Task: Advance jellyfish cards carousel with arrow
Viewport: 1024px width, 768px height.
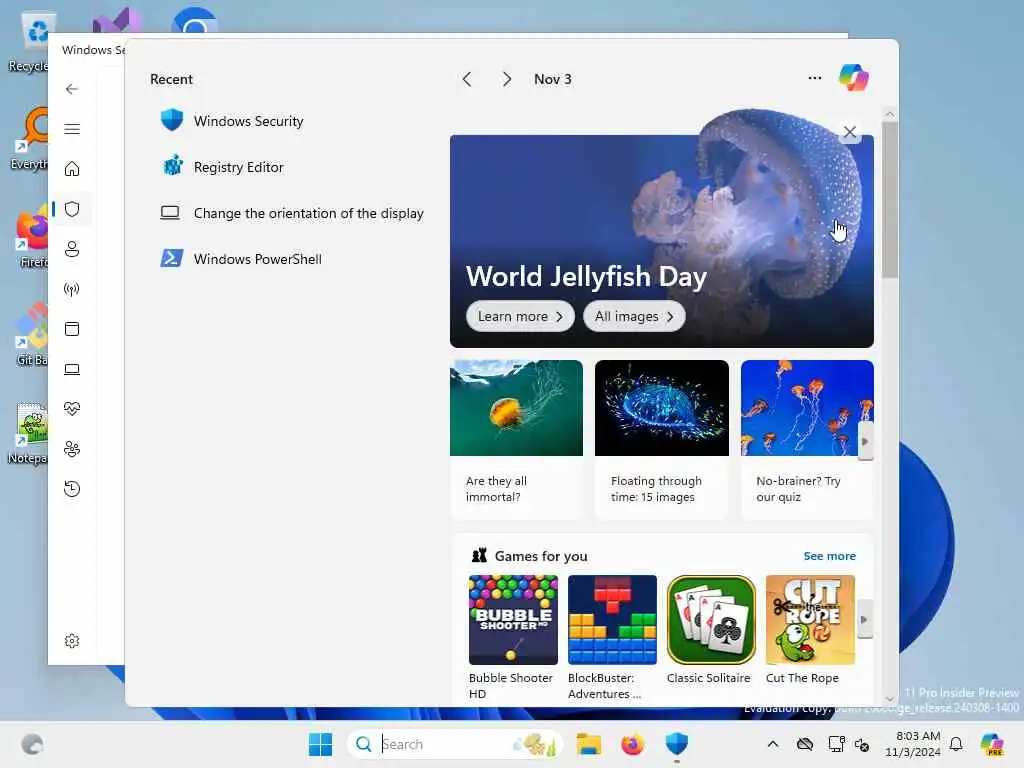Action: 865,441
